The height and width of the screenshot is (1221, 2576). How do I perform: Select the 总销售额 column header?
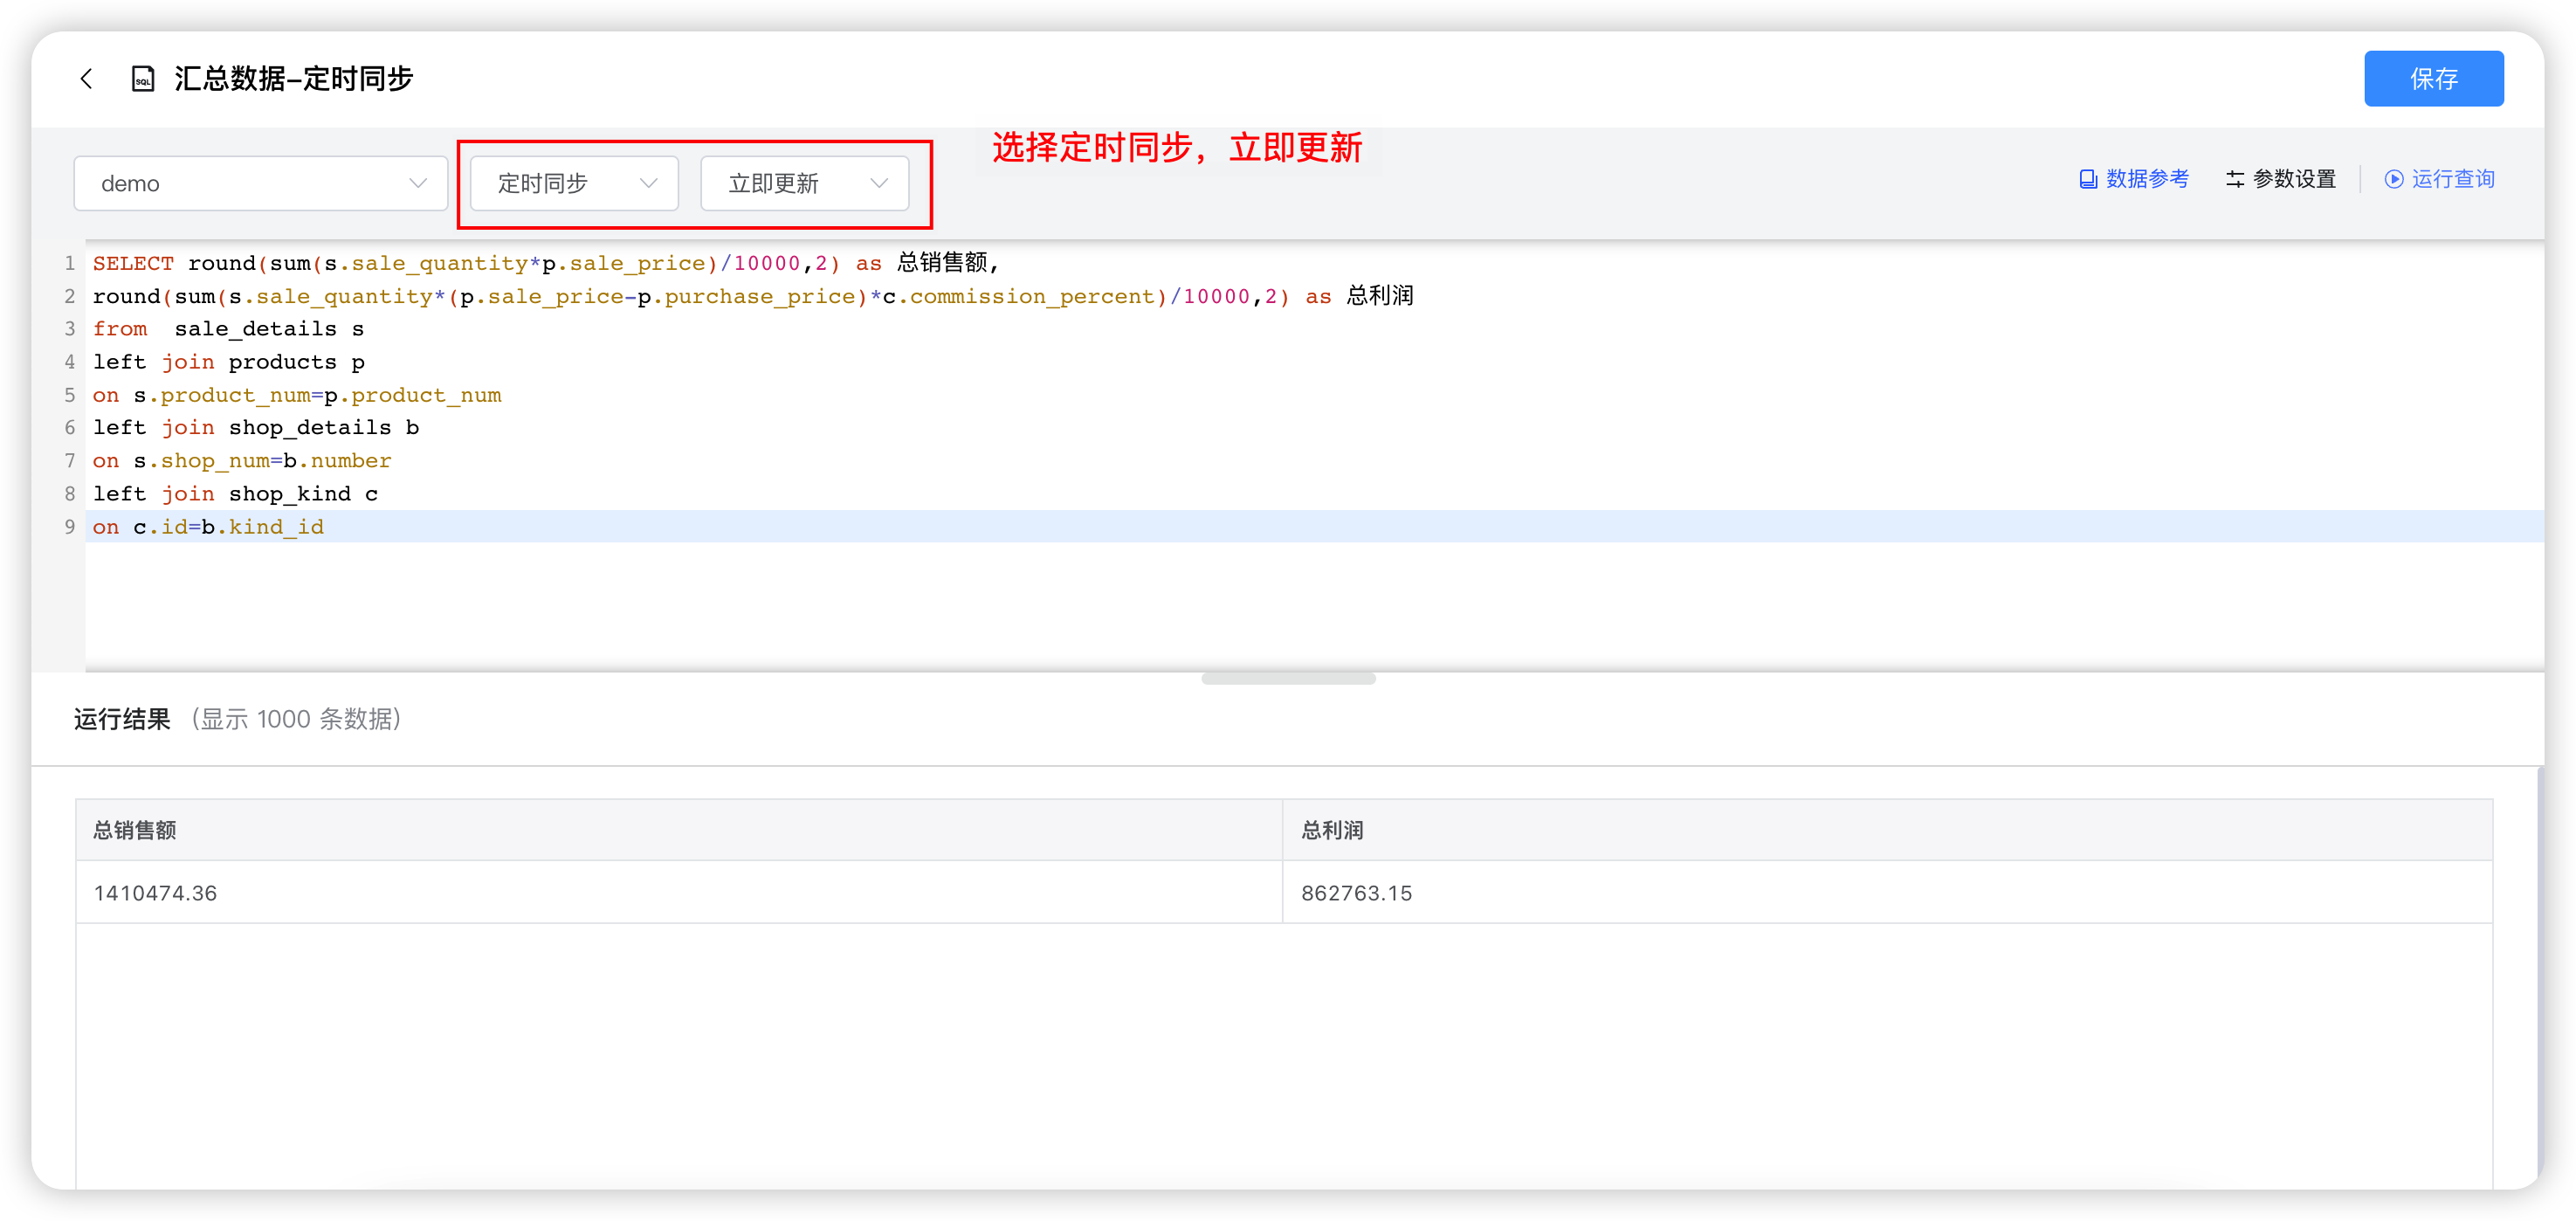coord(134,829)
